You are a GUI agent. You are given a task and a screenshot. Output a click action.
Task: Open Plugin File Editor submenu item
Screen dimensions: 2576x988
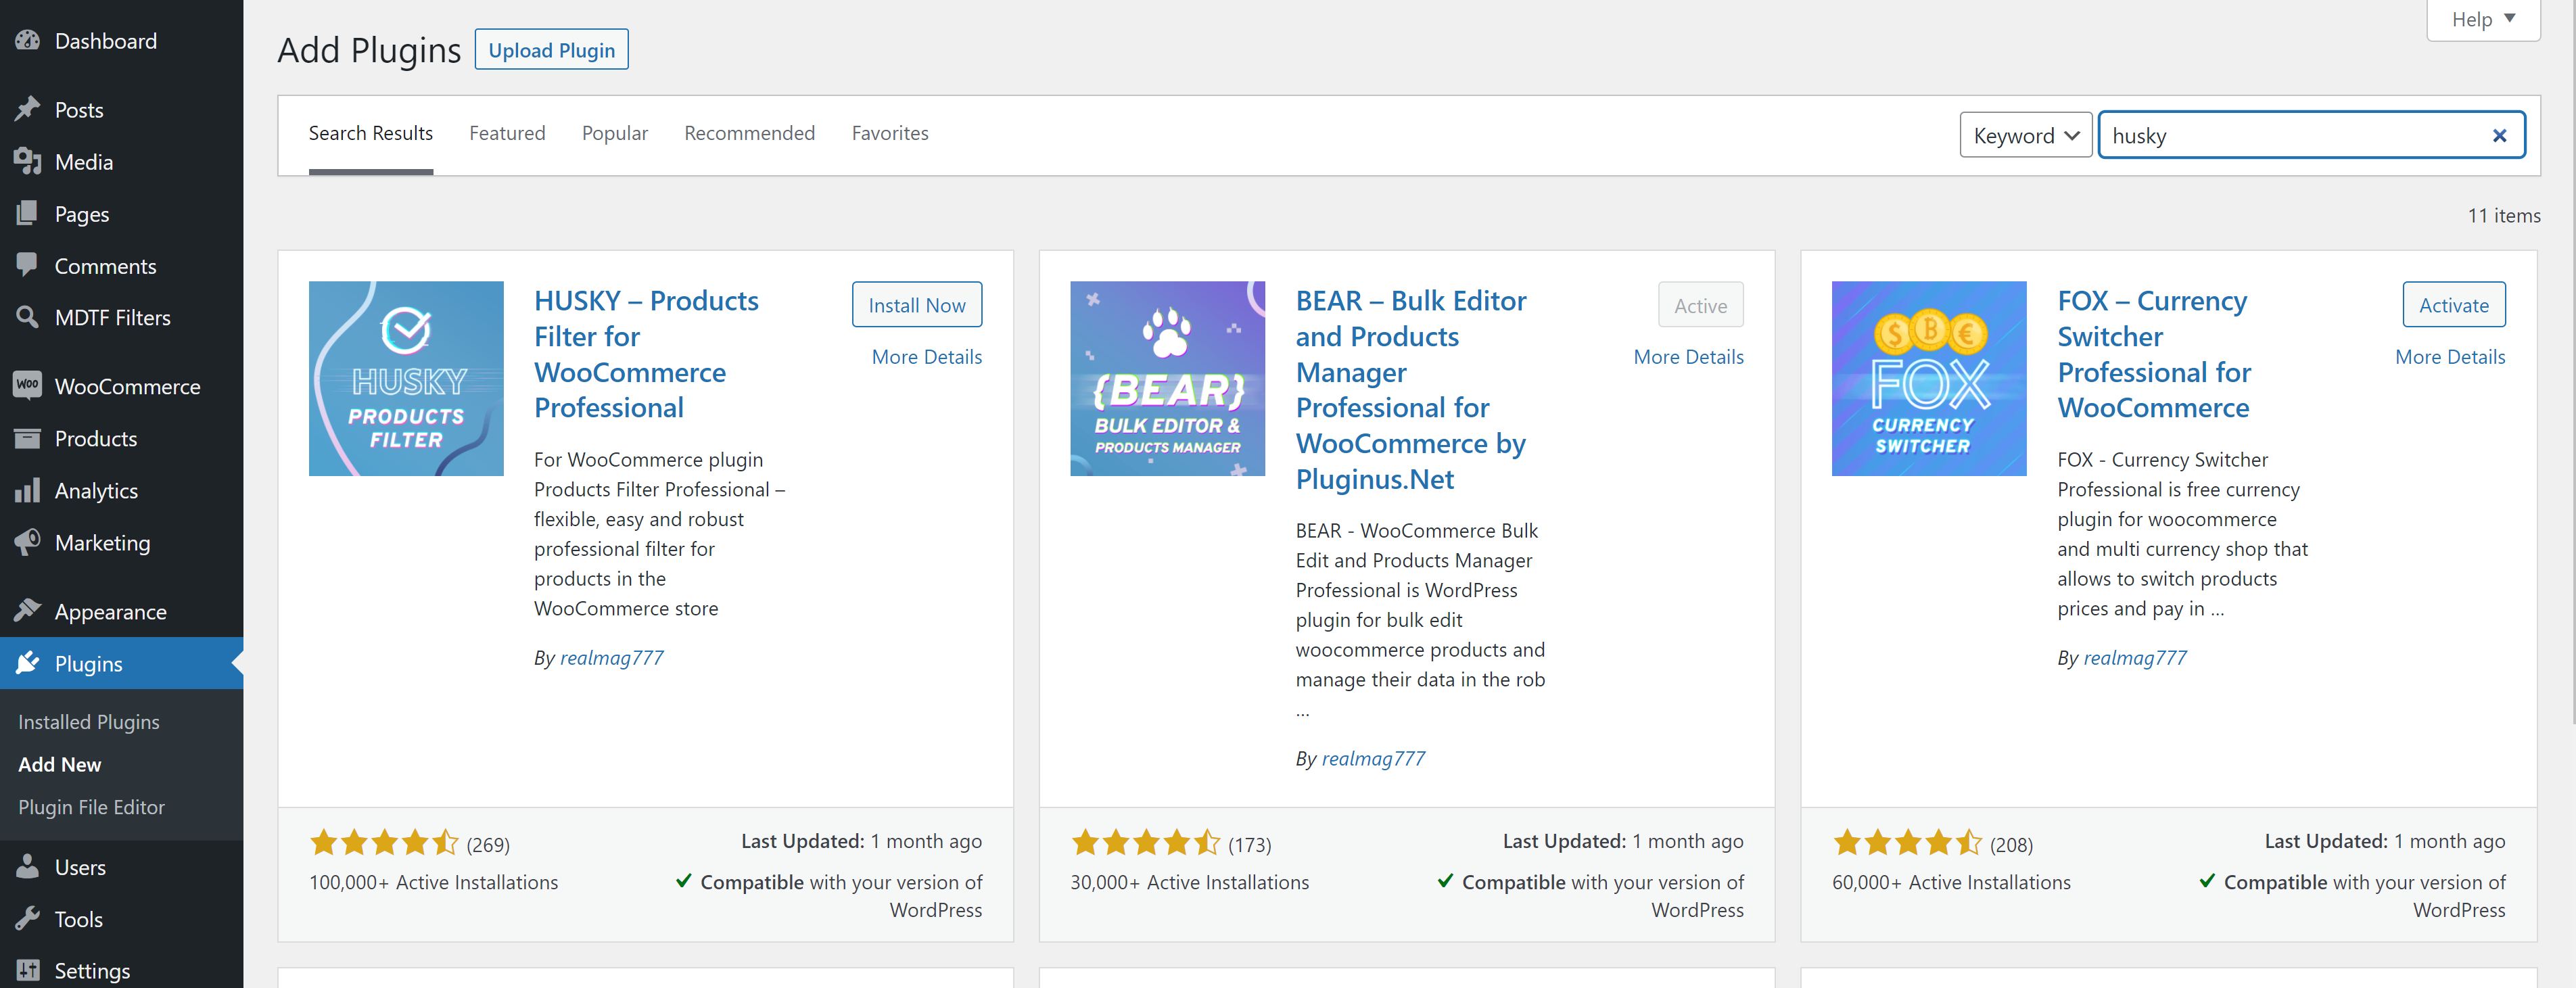91,807
